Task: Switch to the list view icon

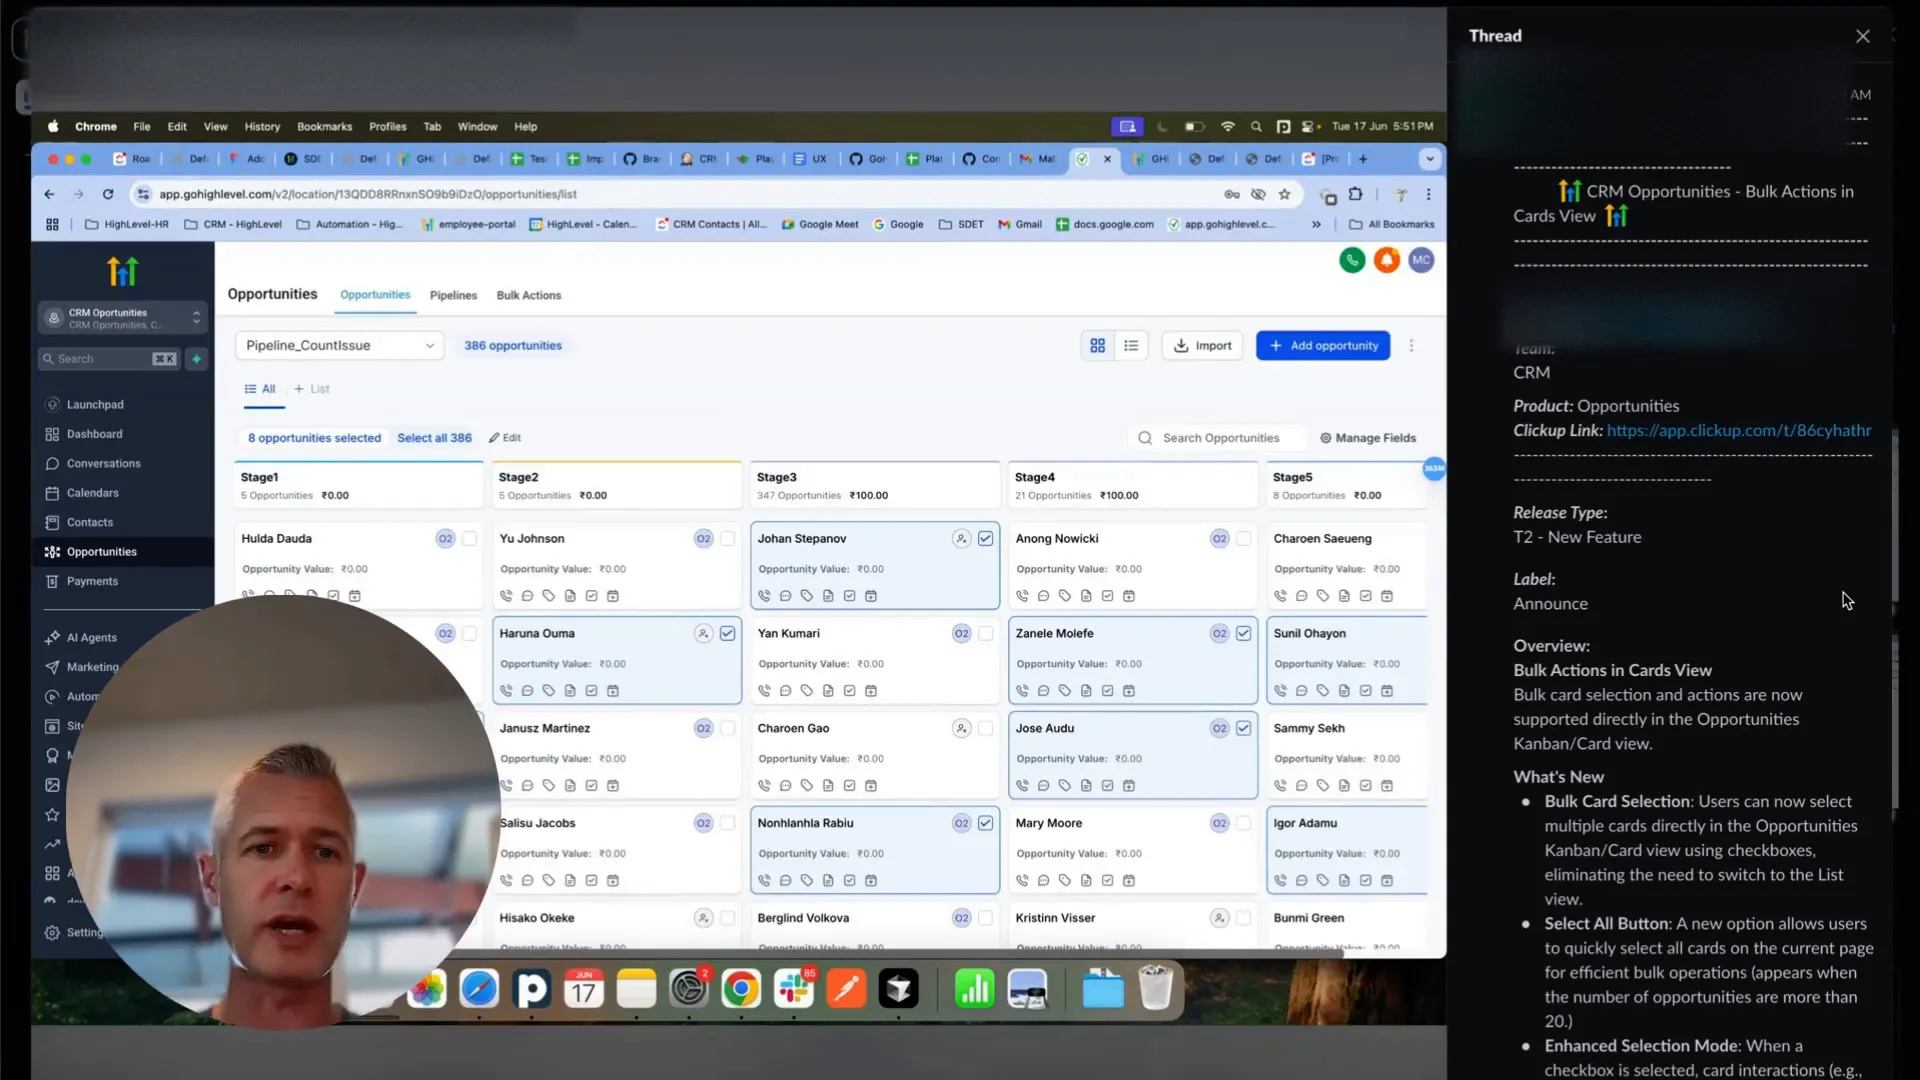Action: pos(1131,345)
